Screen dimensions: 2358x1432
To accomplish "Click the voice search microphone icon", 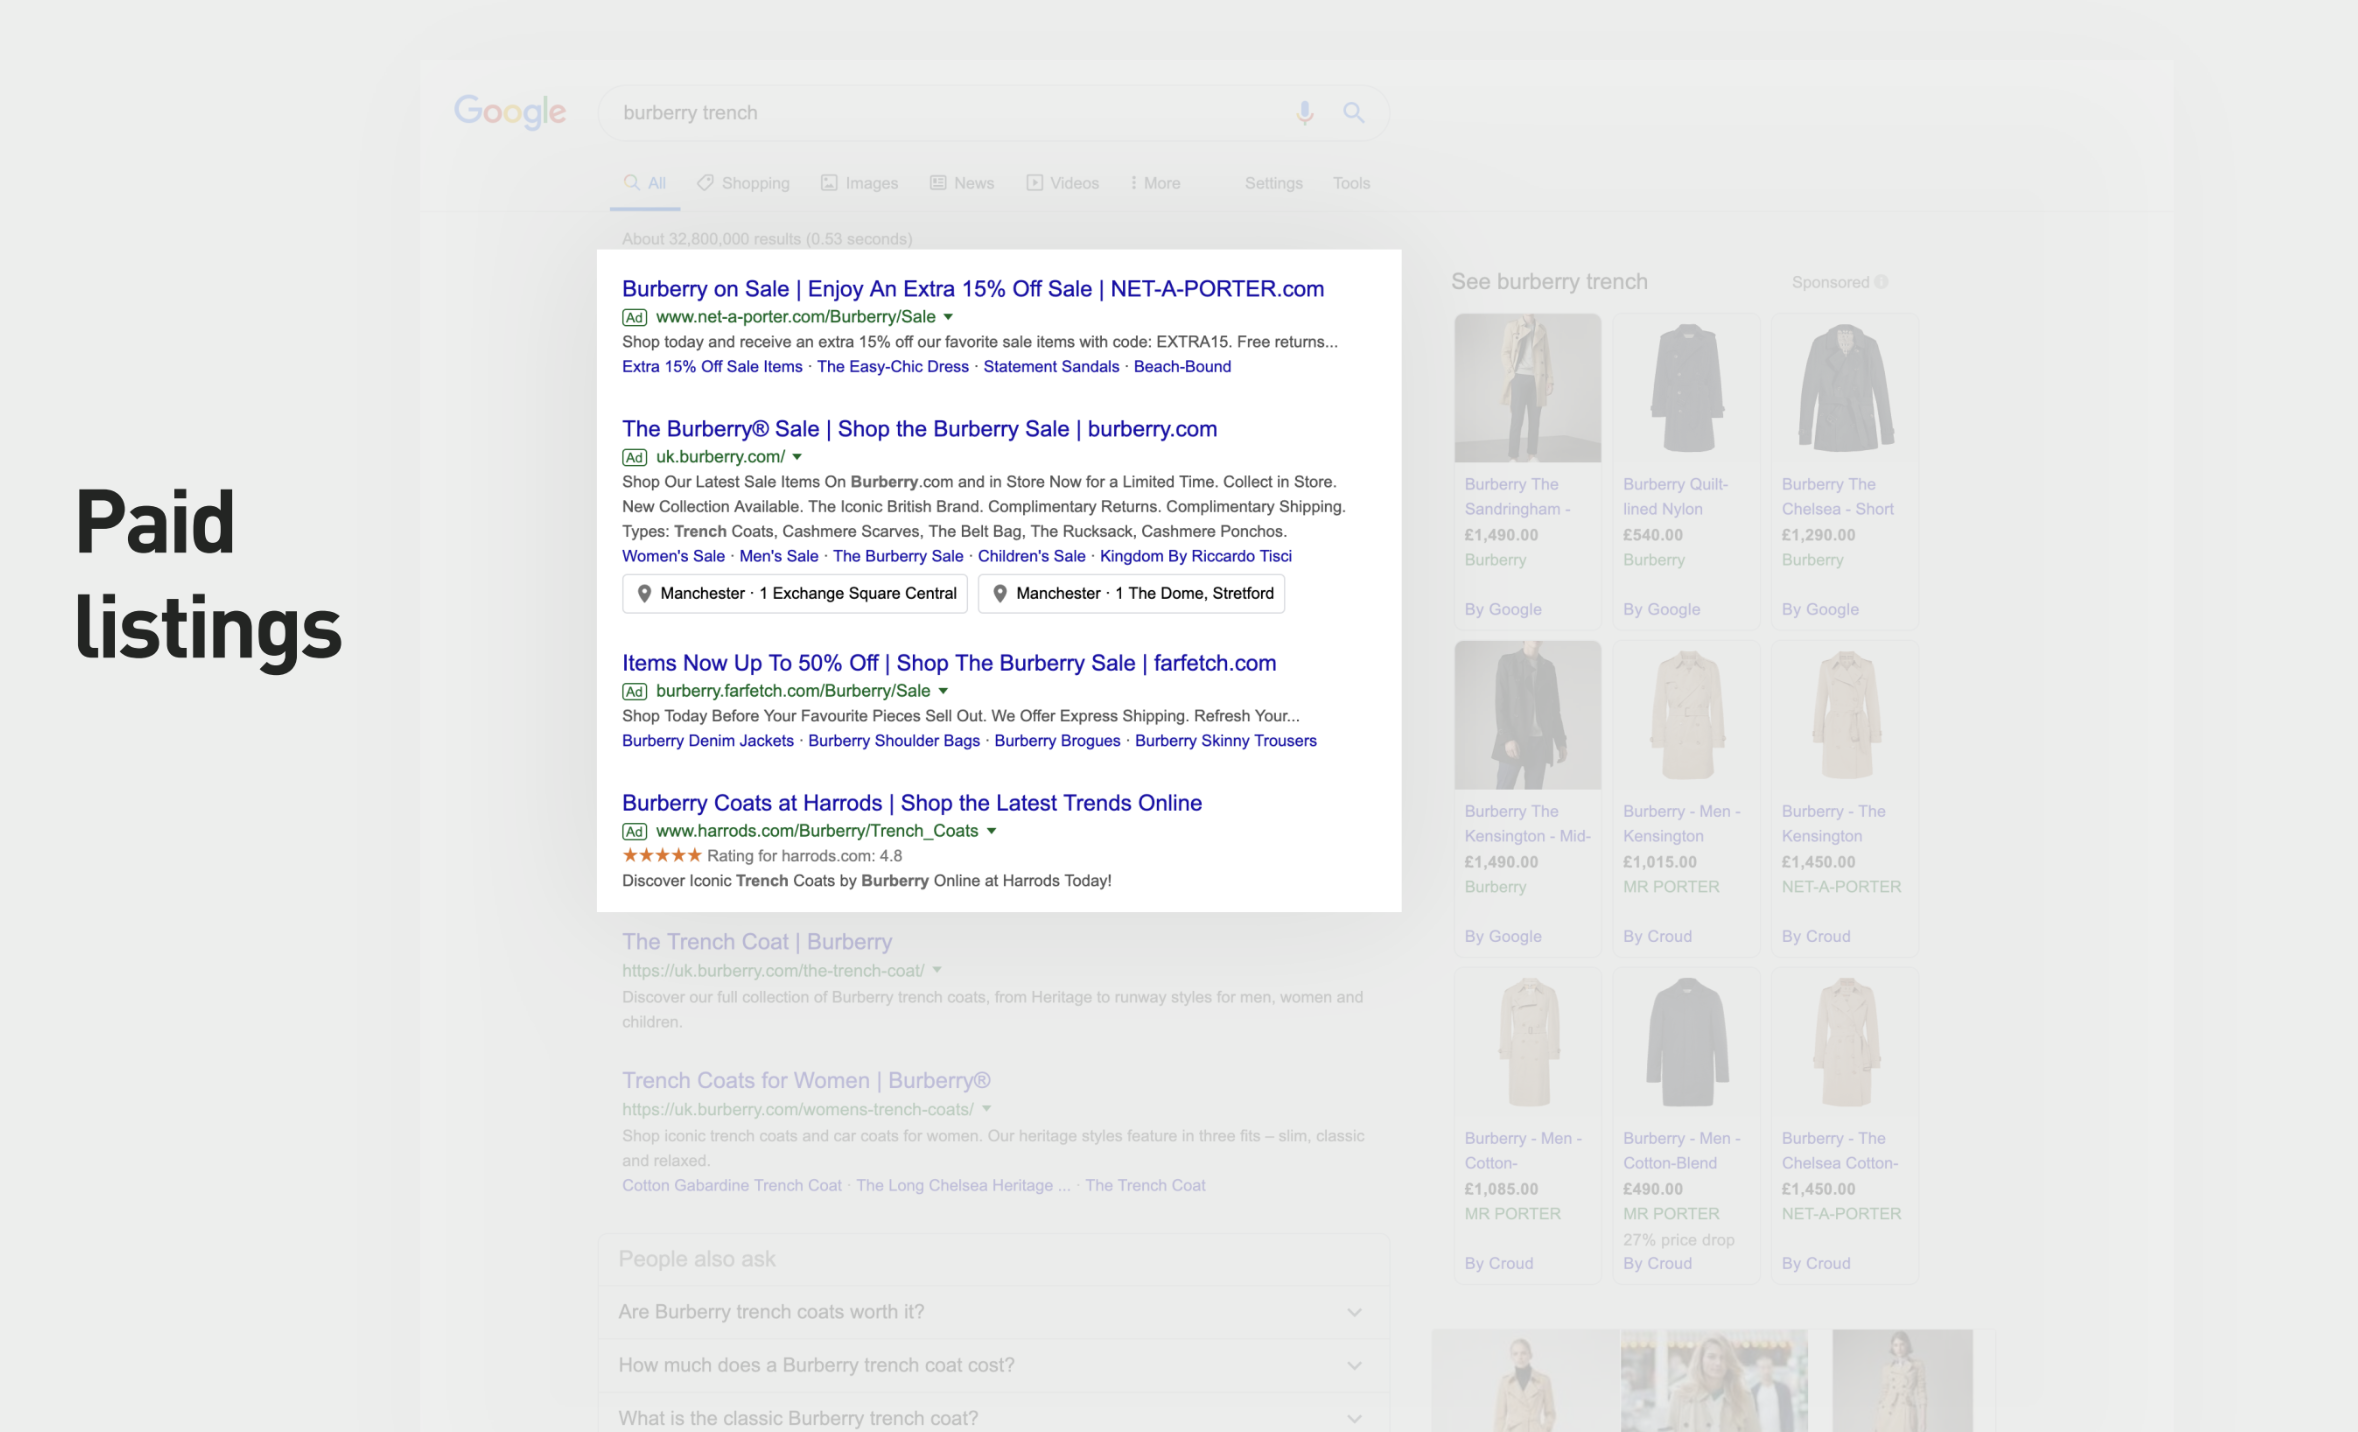I will click(x=1304, y=113).
